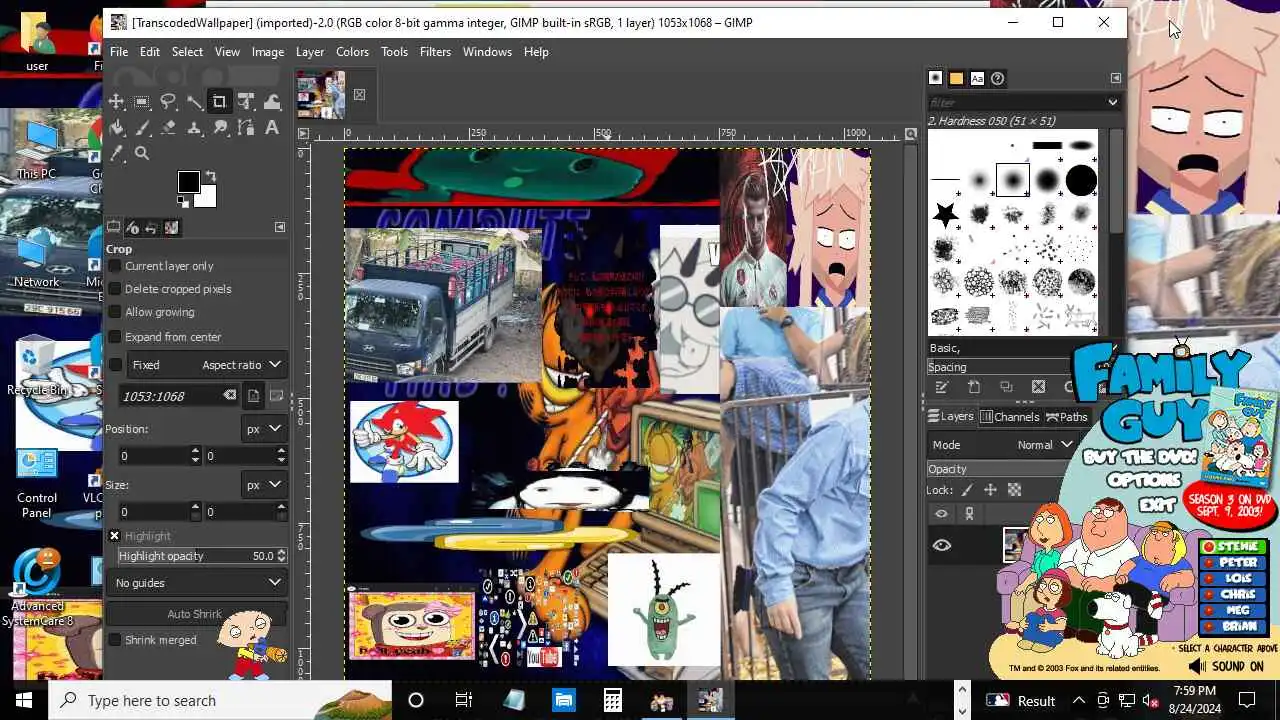
Task: Toggle Lock alpha channel icon
Action: pyautogui.click(x=1014, y=490)
